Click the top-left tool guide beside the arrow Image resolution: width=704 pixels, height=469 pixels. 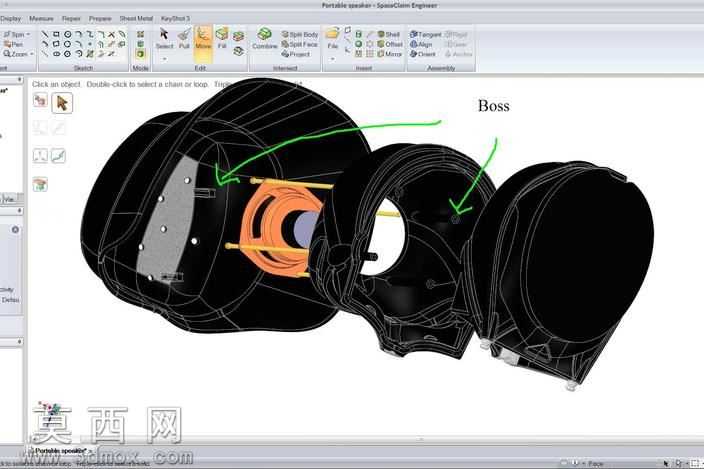(x=40, y=100)
